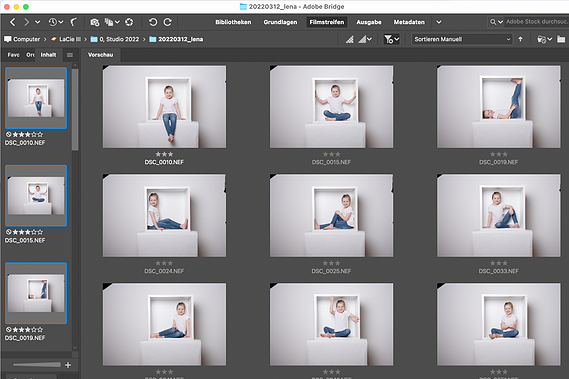The image size is (569, 379).
Task: Rotate image 90° clockwise
Action: pyautogui.click(x=167, y=22)
